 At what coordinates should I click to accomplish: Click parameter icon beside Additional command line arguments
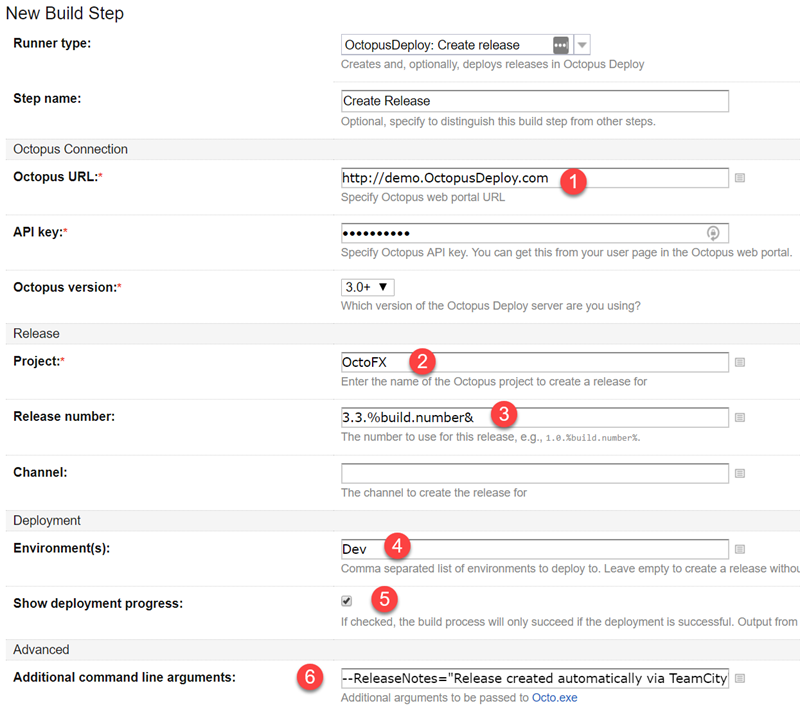pyautogui.click(x=740, y=678)
